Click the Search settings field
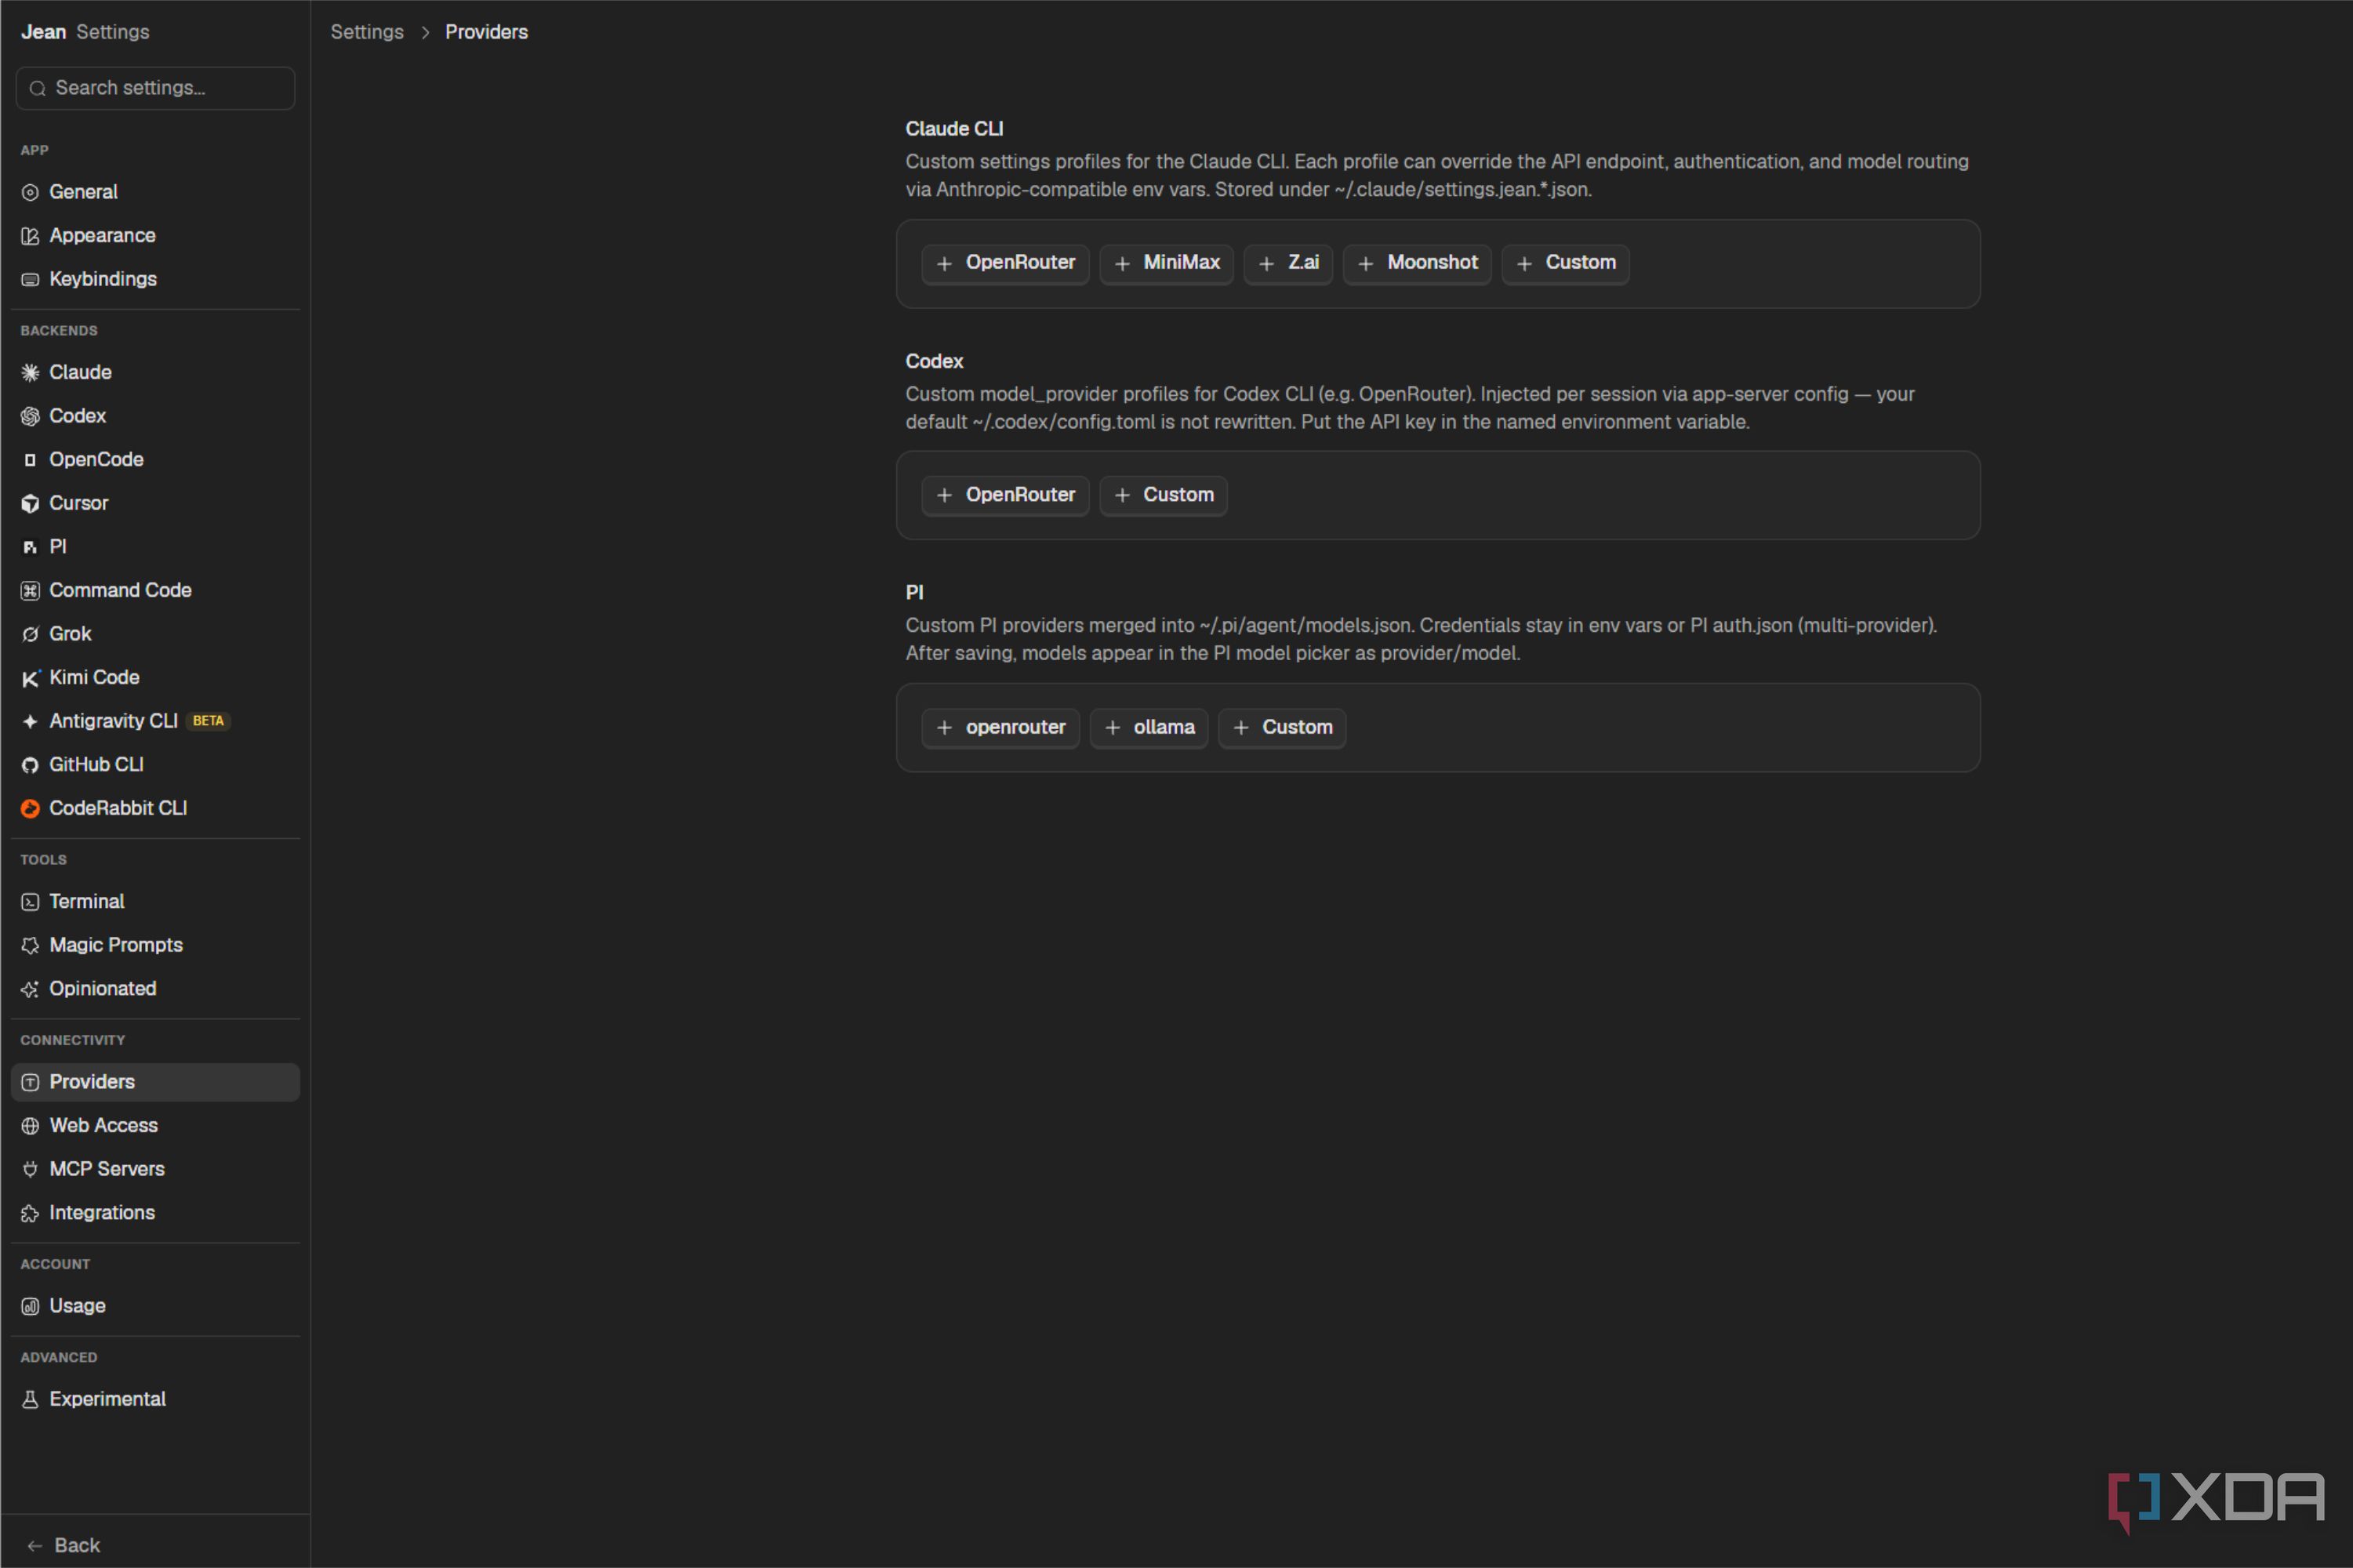The width and height of the screenshot is (2353, 1568). tap(155, 88)
